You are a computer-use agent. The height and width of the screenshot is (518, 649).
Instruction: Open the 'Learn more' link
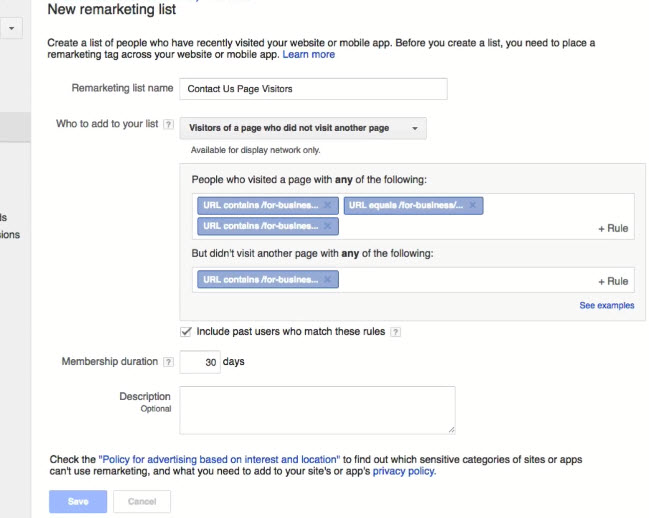click(309, 55)
